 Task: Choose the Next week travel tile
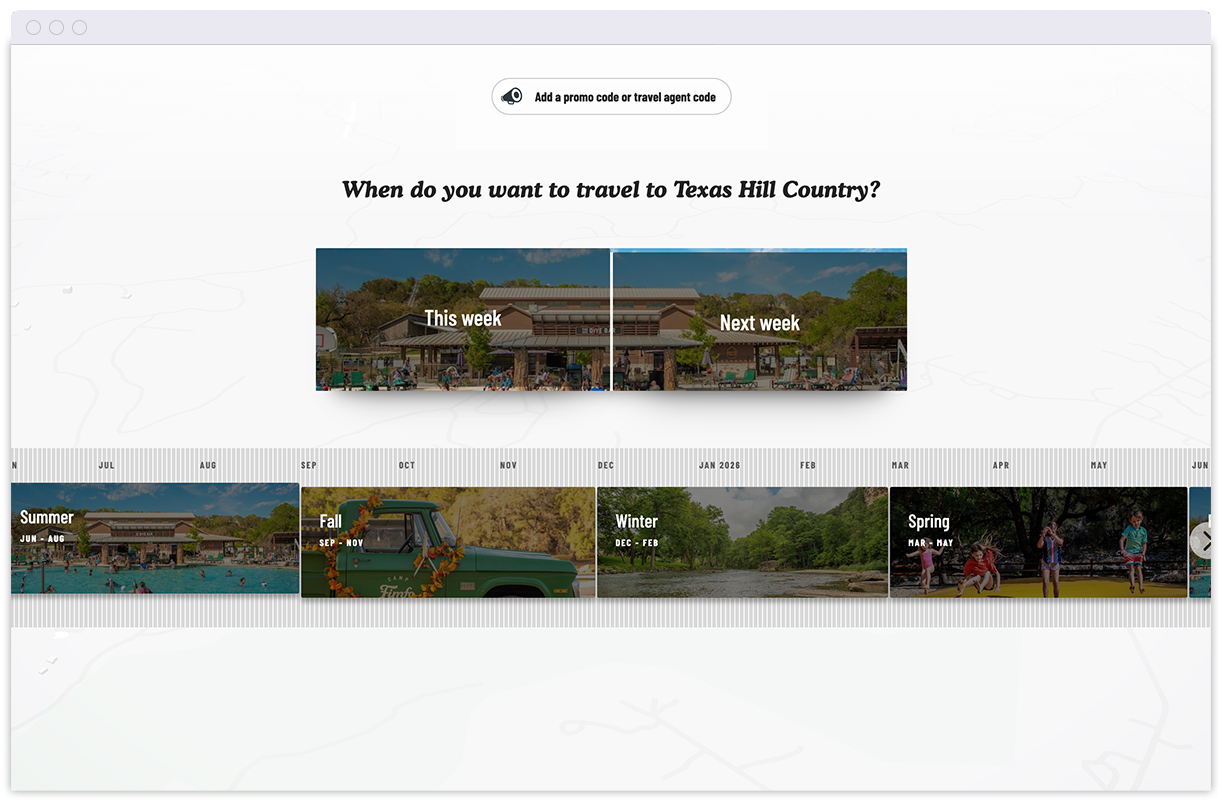coord(759,322)
